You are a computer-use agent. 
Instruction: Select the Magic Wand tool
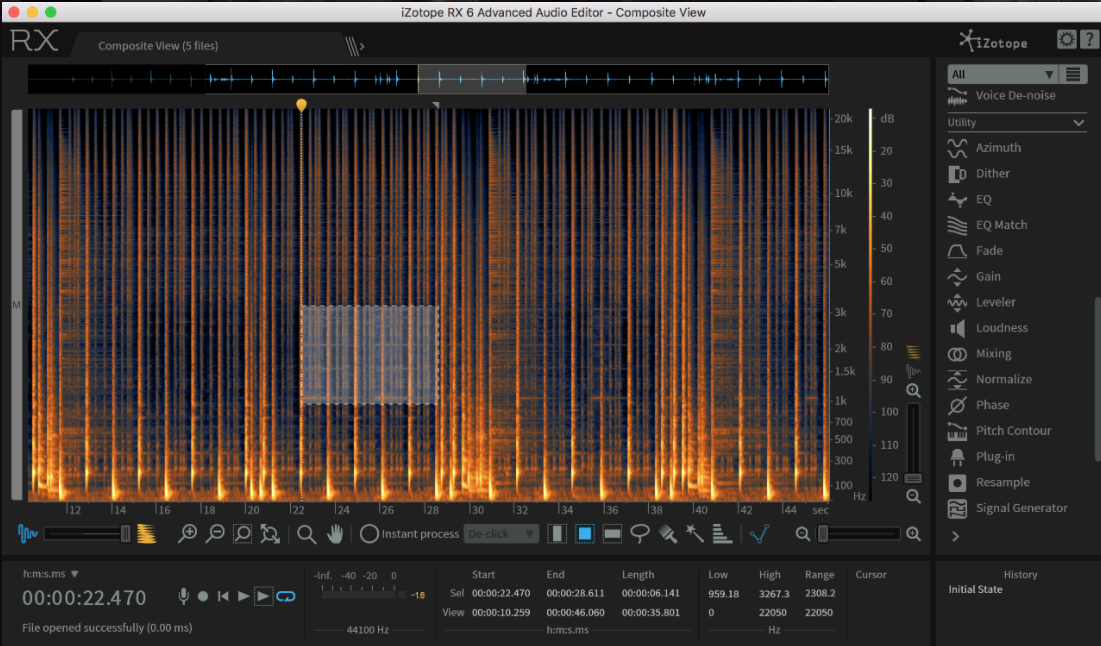pyautogui.click(x=695, y=534)
